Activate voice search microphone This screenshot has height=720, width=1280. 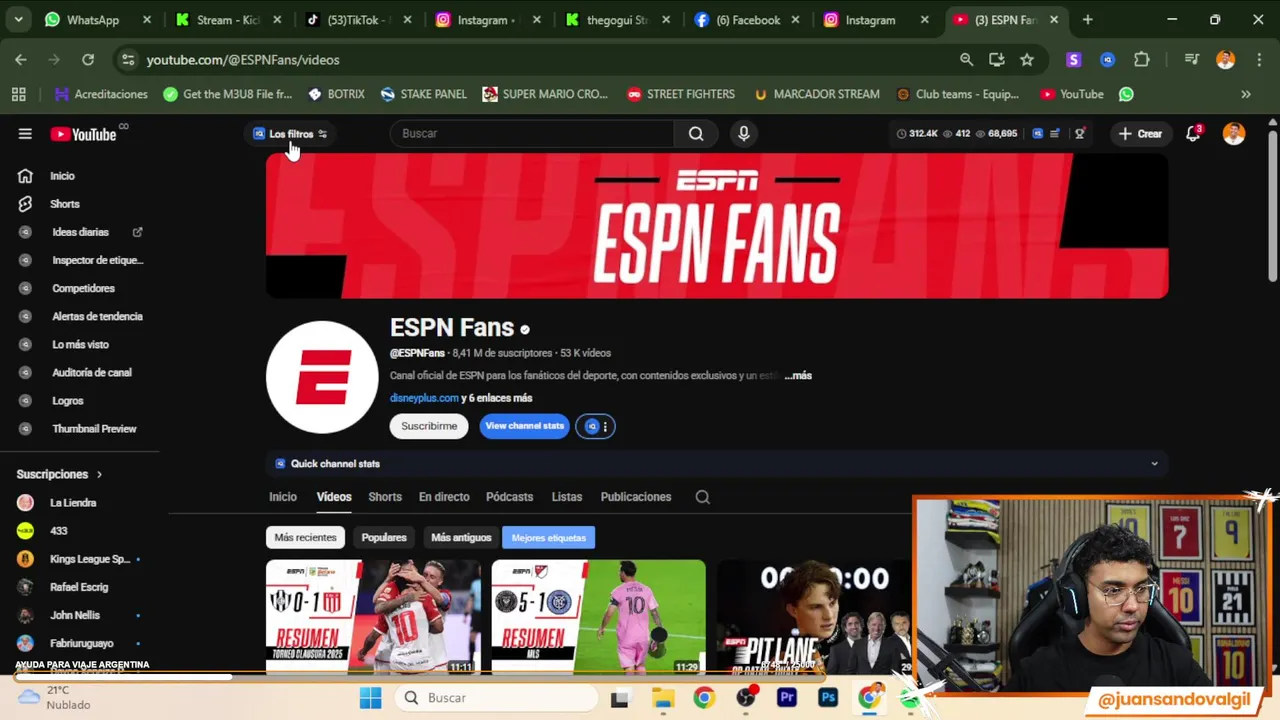click(743, 133)
